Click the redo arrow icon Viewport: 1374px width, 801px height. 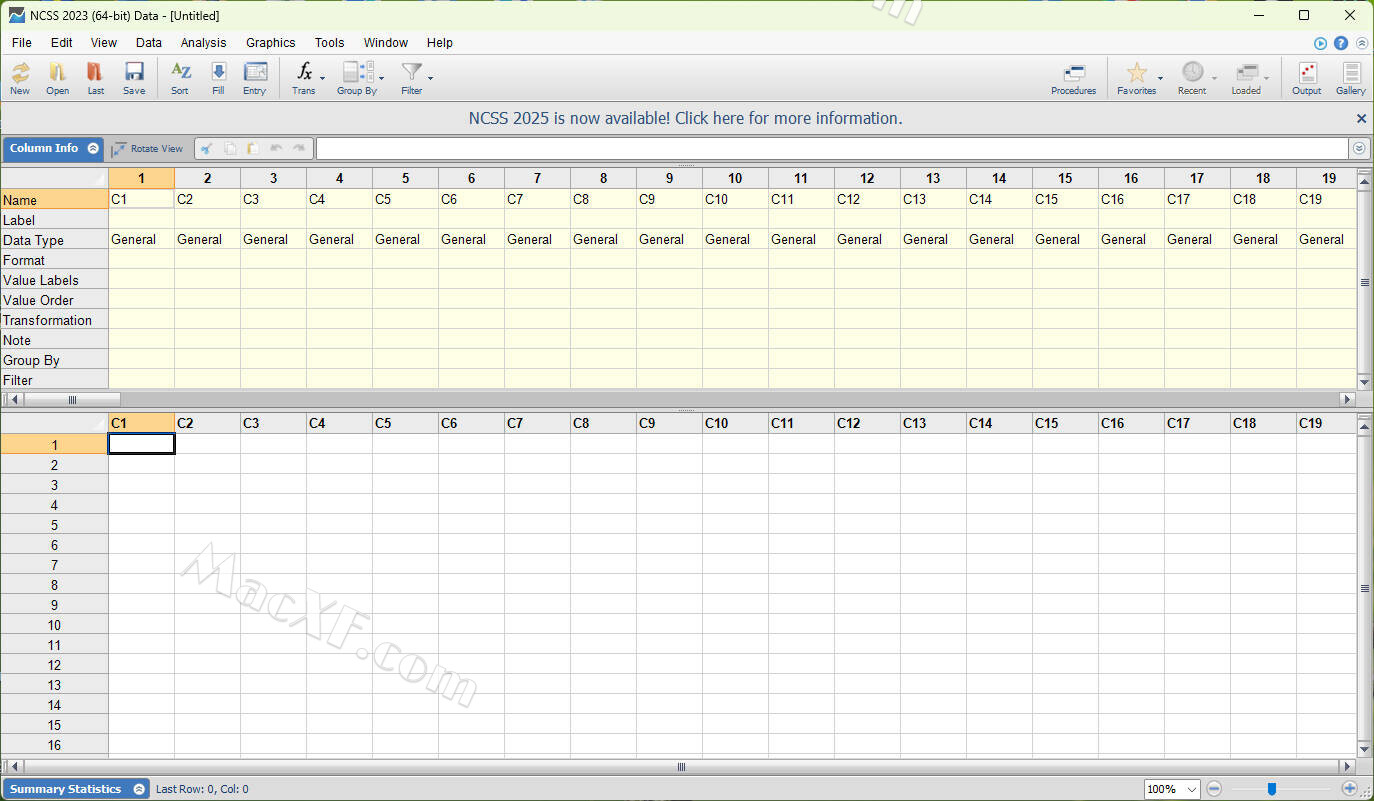click(x=298, y=148)
